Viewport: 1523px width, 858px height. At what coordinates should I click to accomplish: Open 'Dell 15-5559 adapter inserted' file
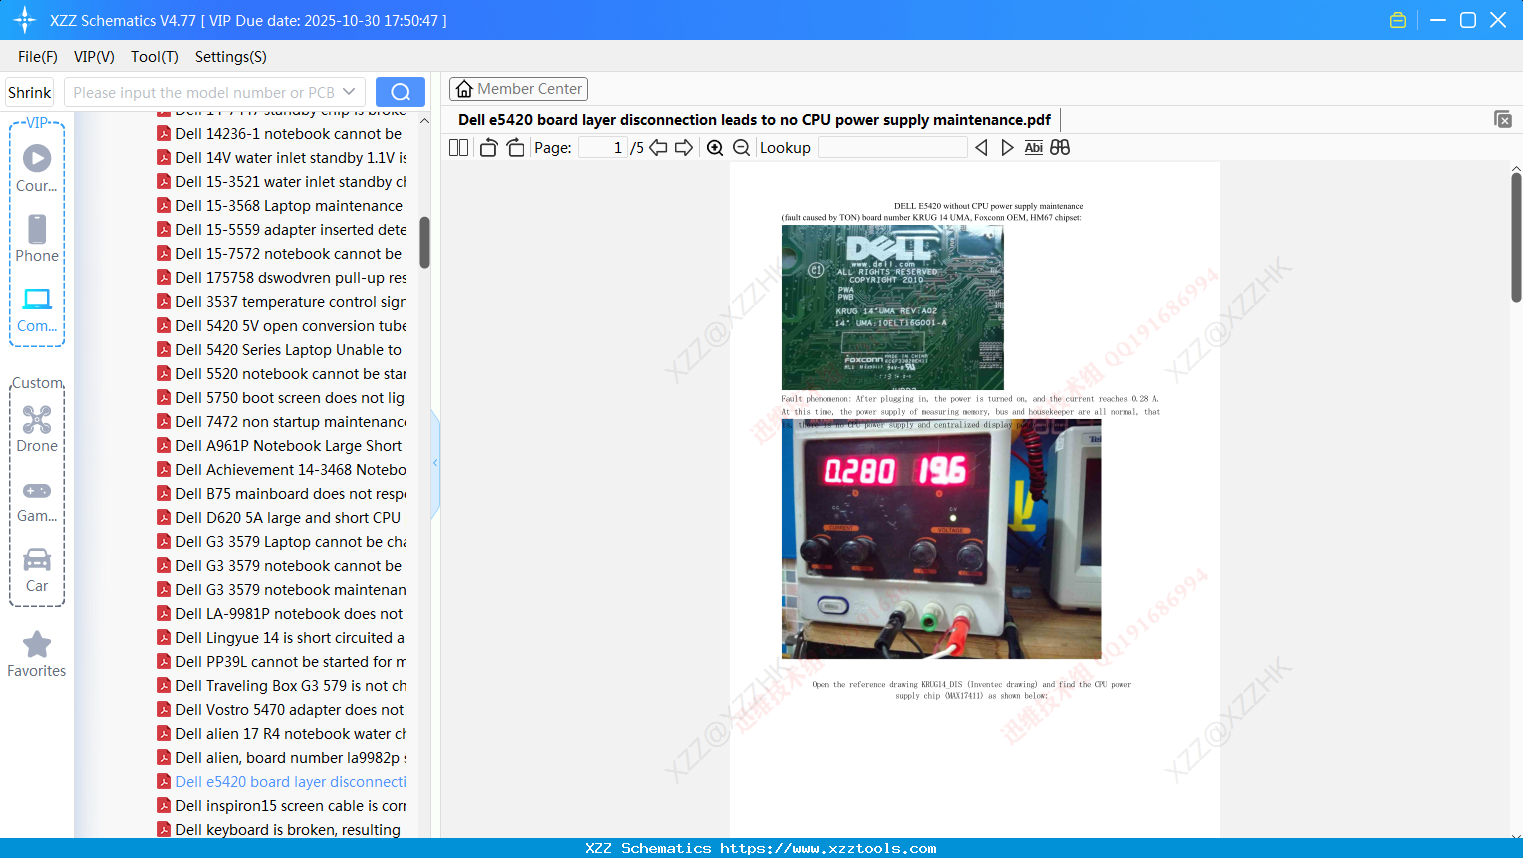pos(281,230)
